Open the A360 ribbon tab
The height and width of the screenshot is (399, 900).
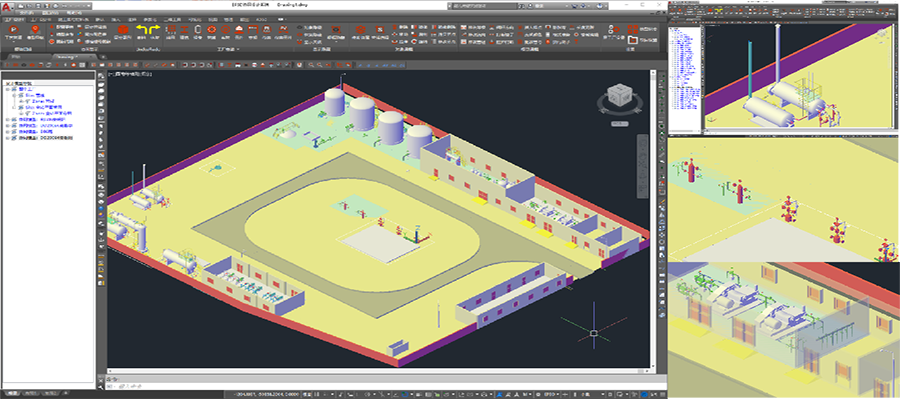tap(262, 19)
